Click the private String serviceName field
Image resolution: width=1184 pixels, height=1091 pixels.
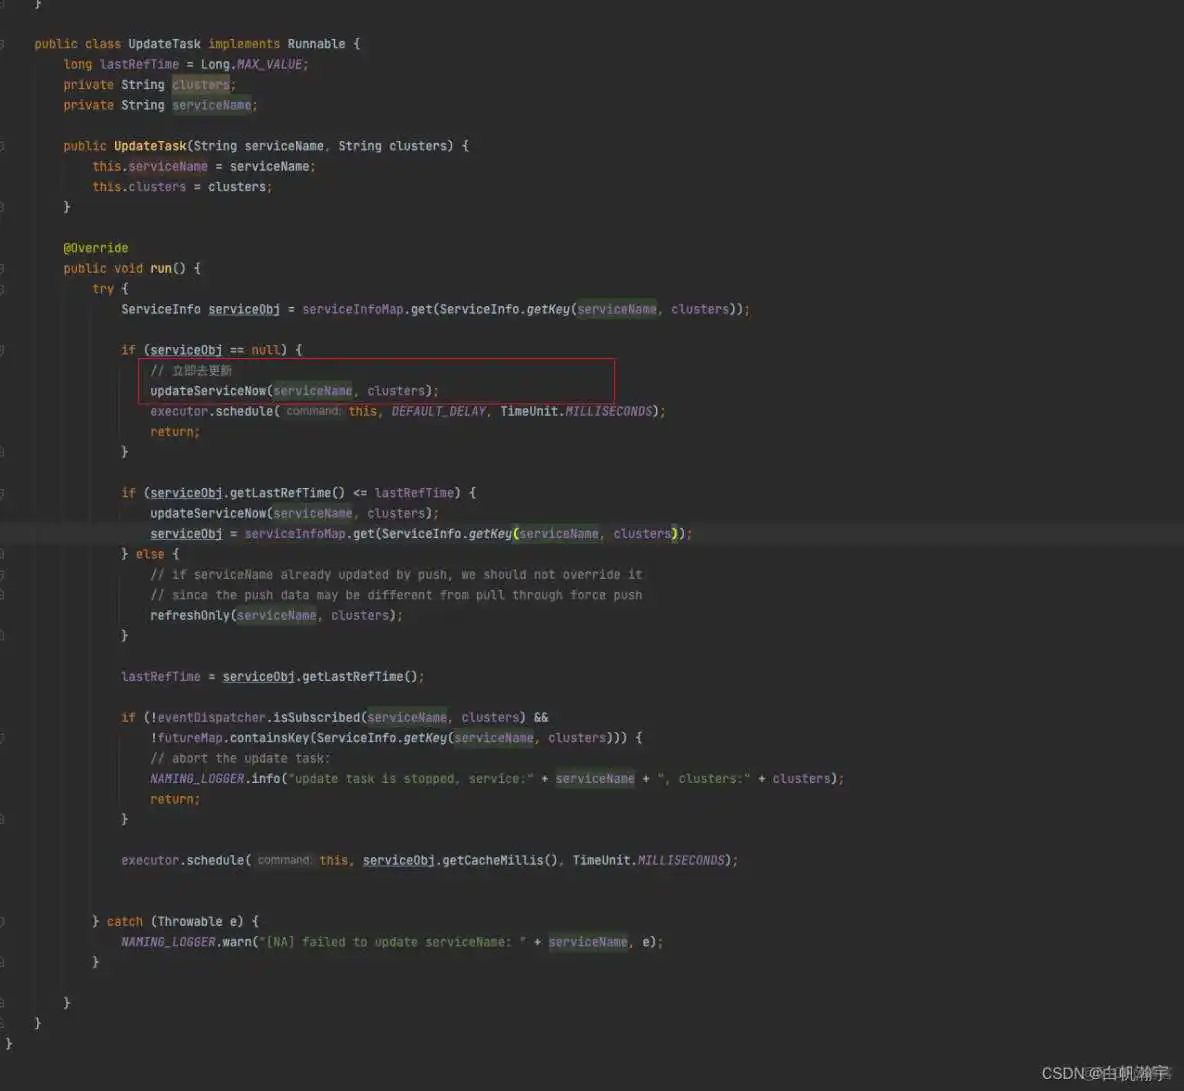pos(160,105)
